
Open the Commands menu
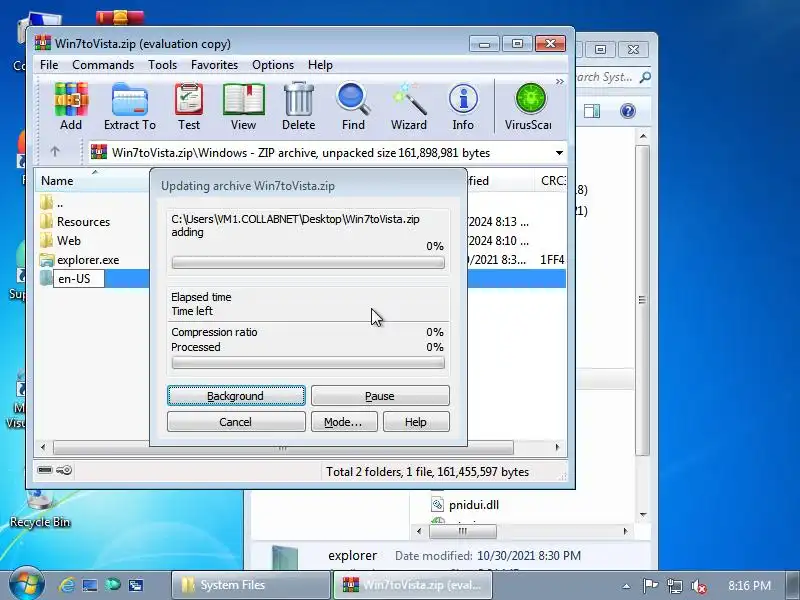[x=103, y=65]
